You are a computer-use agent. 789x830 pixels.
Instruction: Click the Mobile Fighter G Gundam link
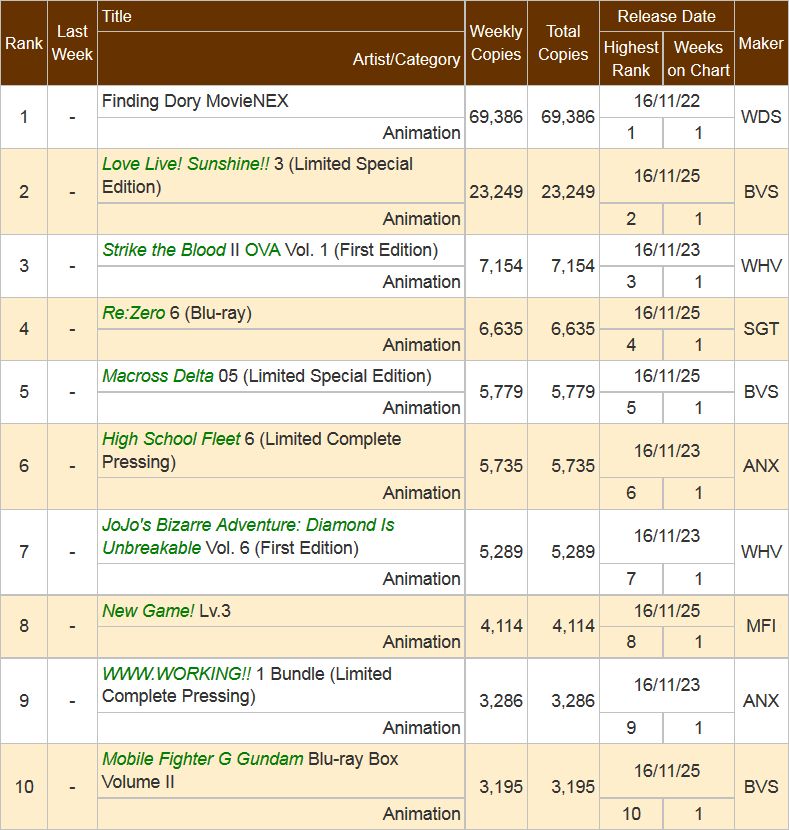tap(202, 759)
